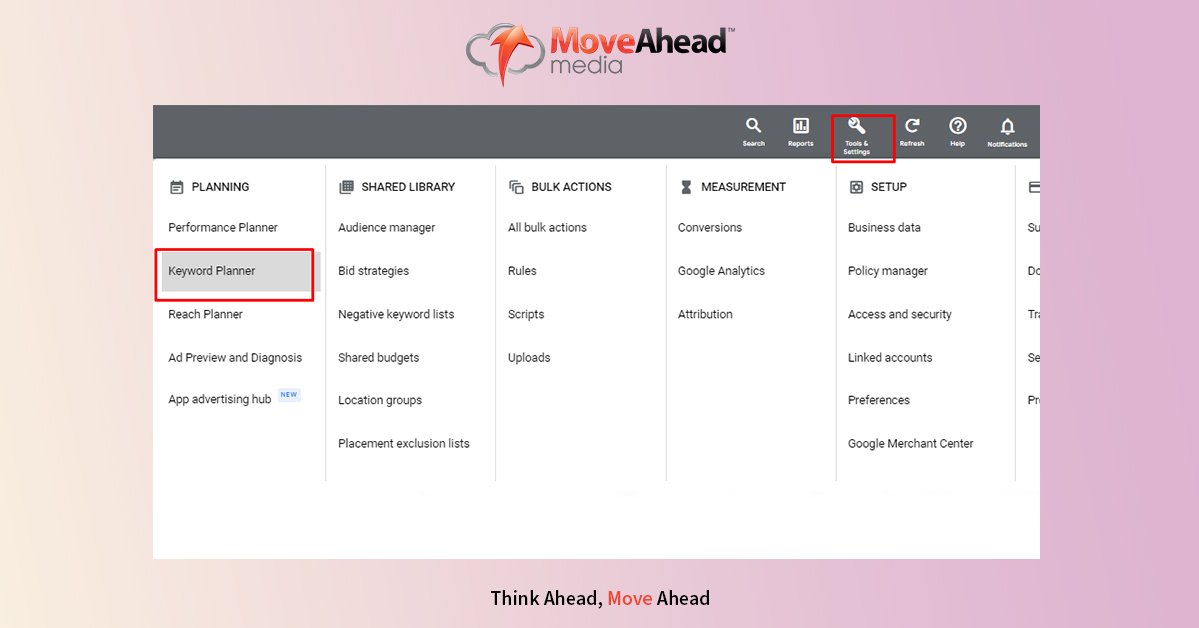Click the SETUP column heading

[x=889, y=187]
